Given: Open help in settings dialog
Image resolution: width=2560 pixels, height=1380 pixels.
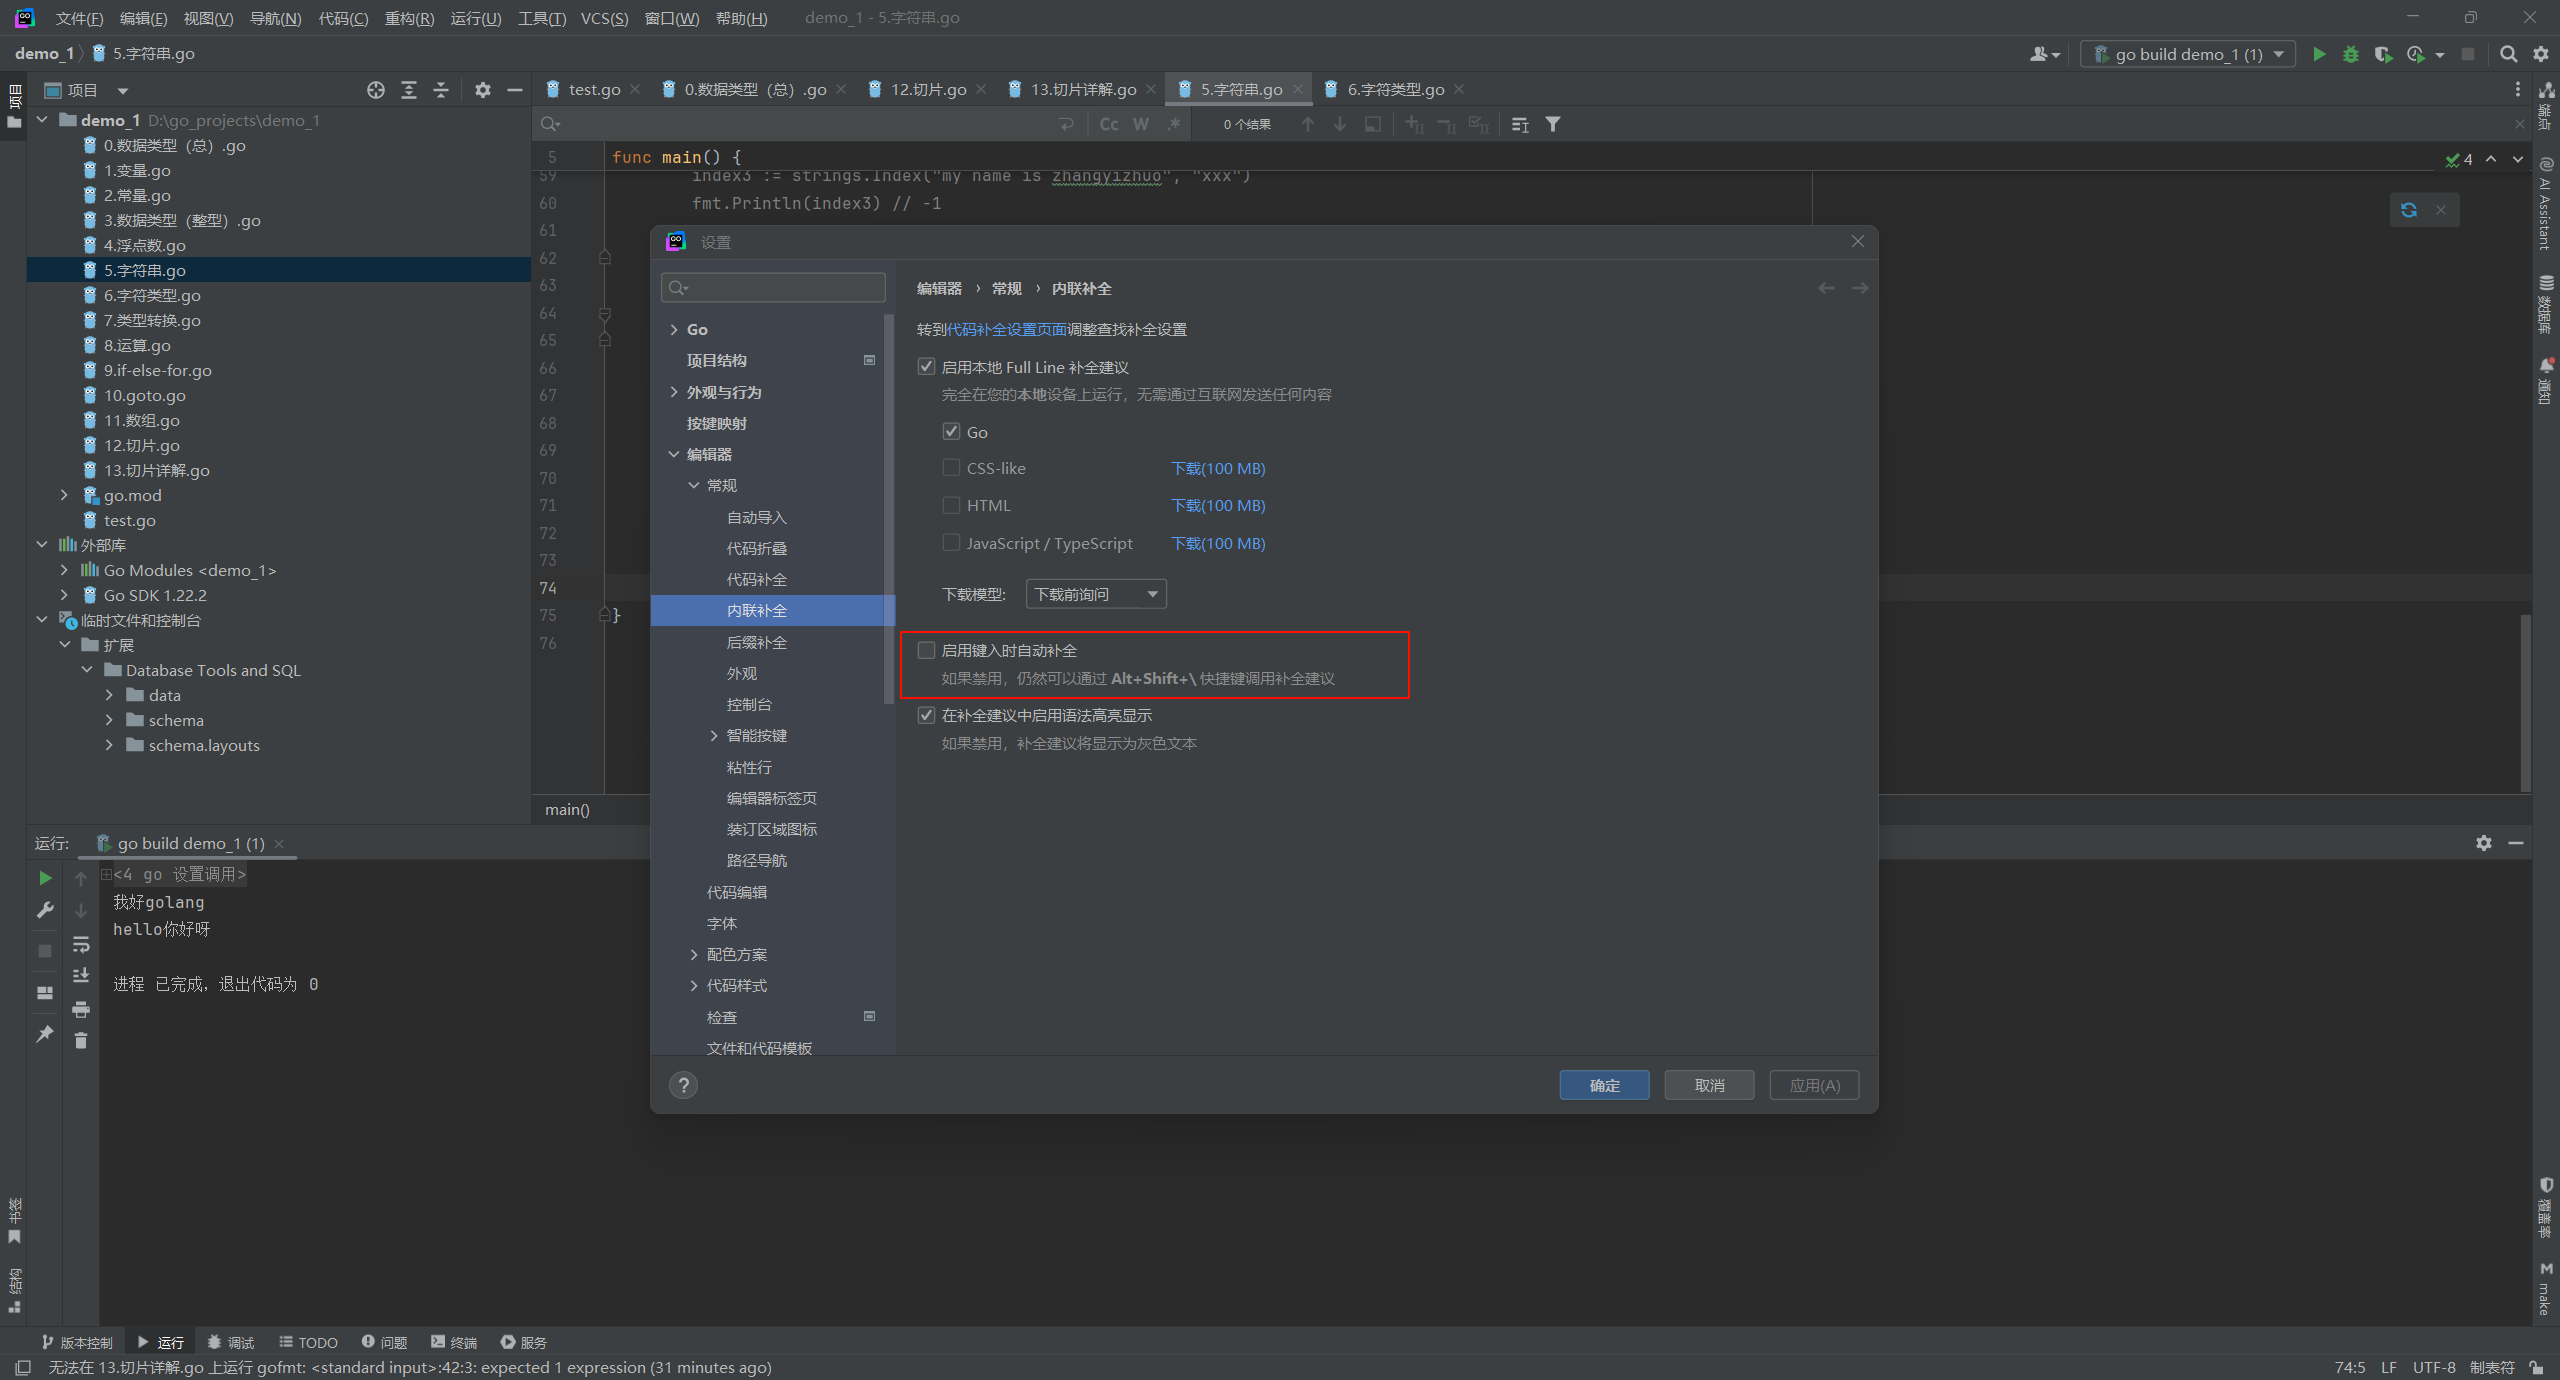Looking at the screenshot, I should (684, 1085).
